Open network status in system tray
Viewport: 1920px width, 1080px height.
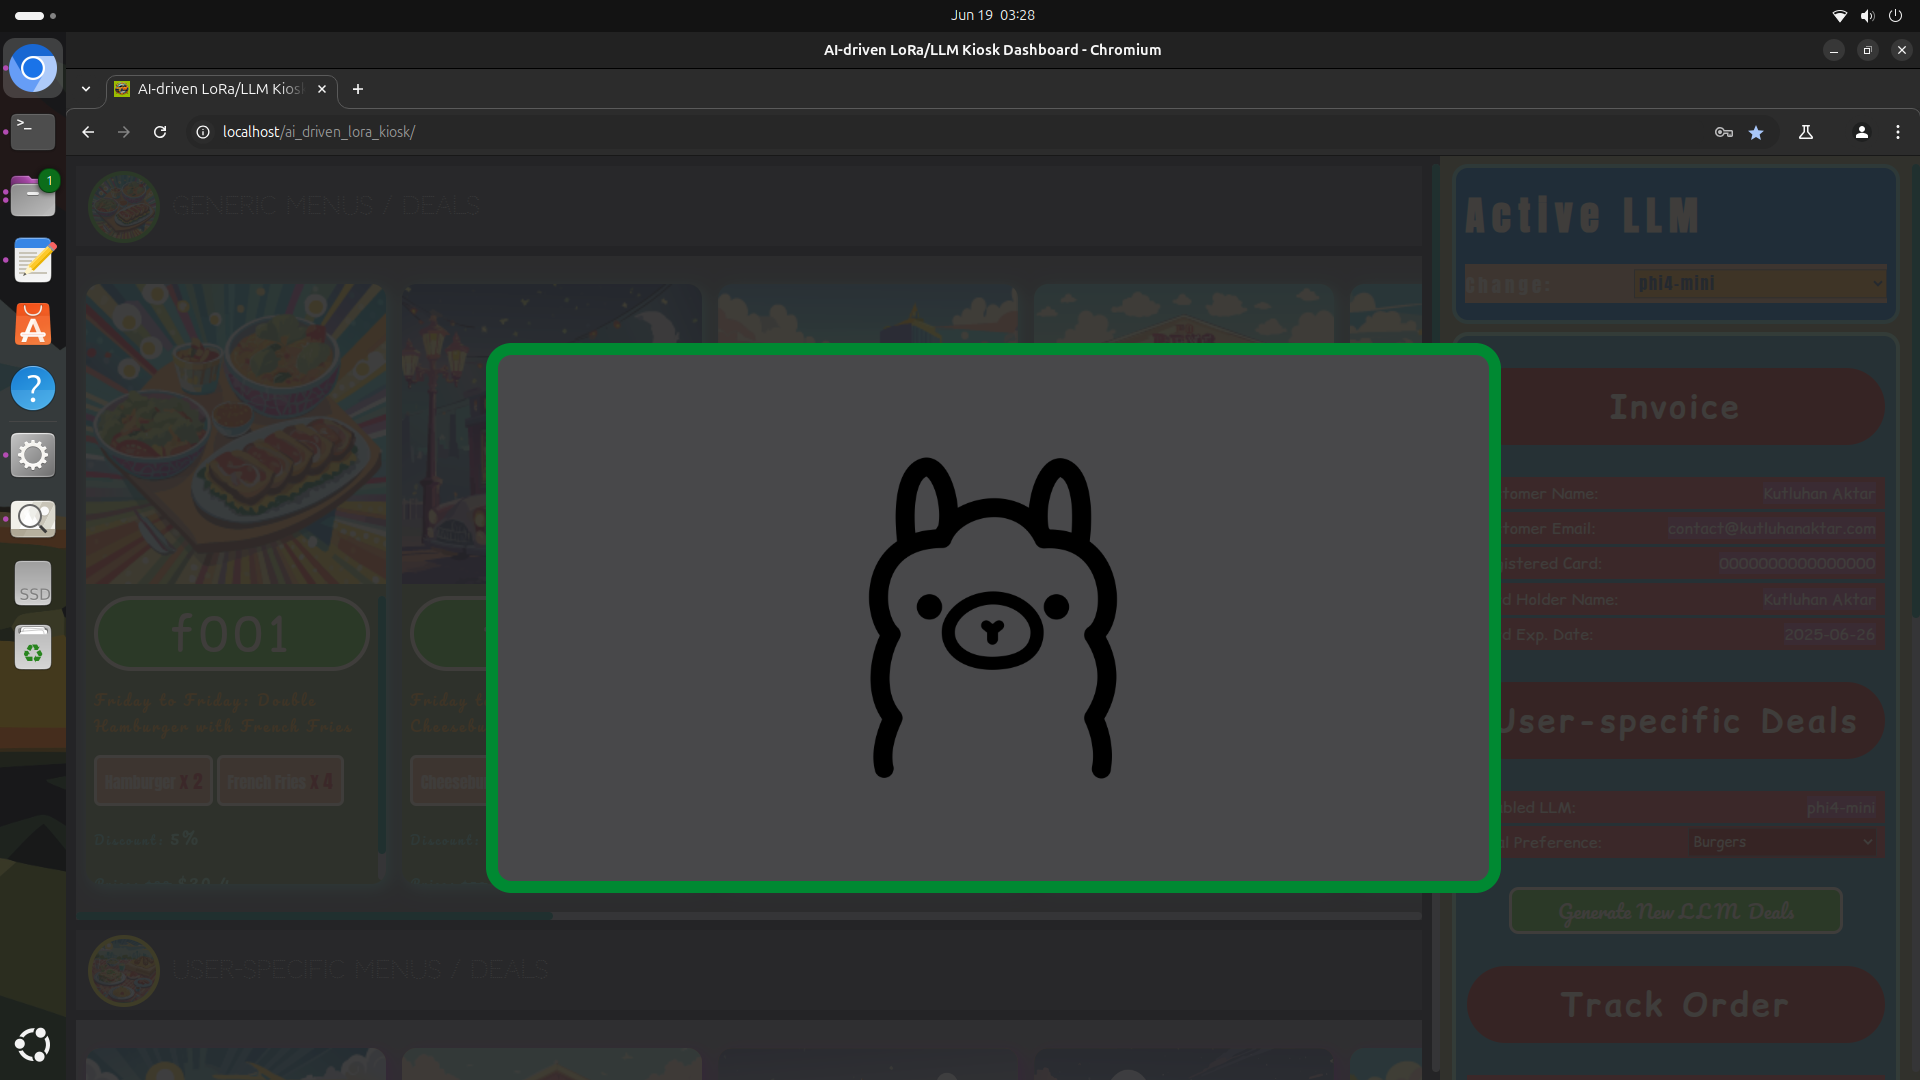pos(1839,15)
